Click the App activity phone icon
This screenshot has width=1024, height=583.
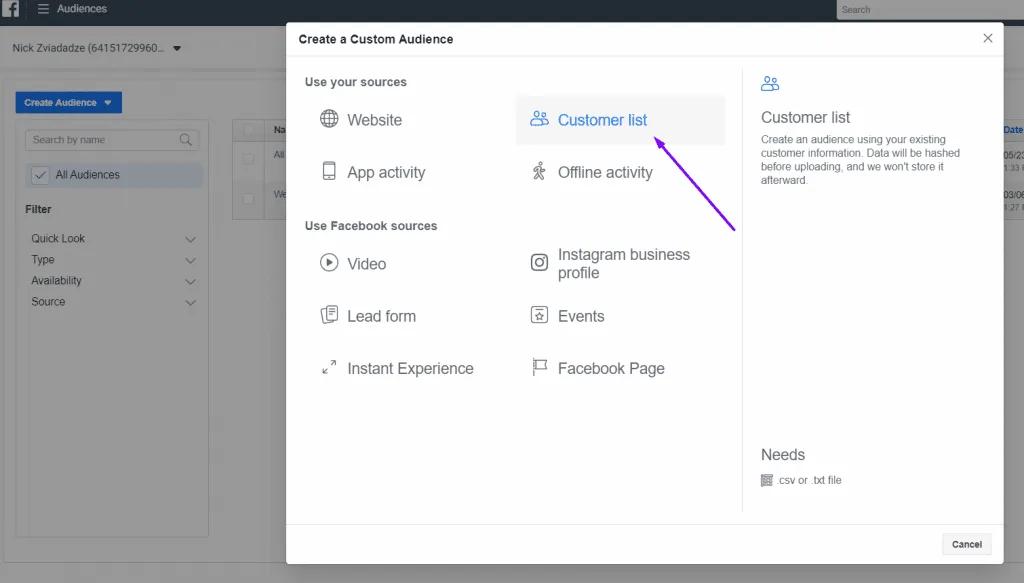329,171
